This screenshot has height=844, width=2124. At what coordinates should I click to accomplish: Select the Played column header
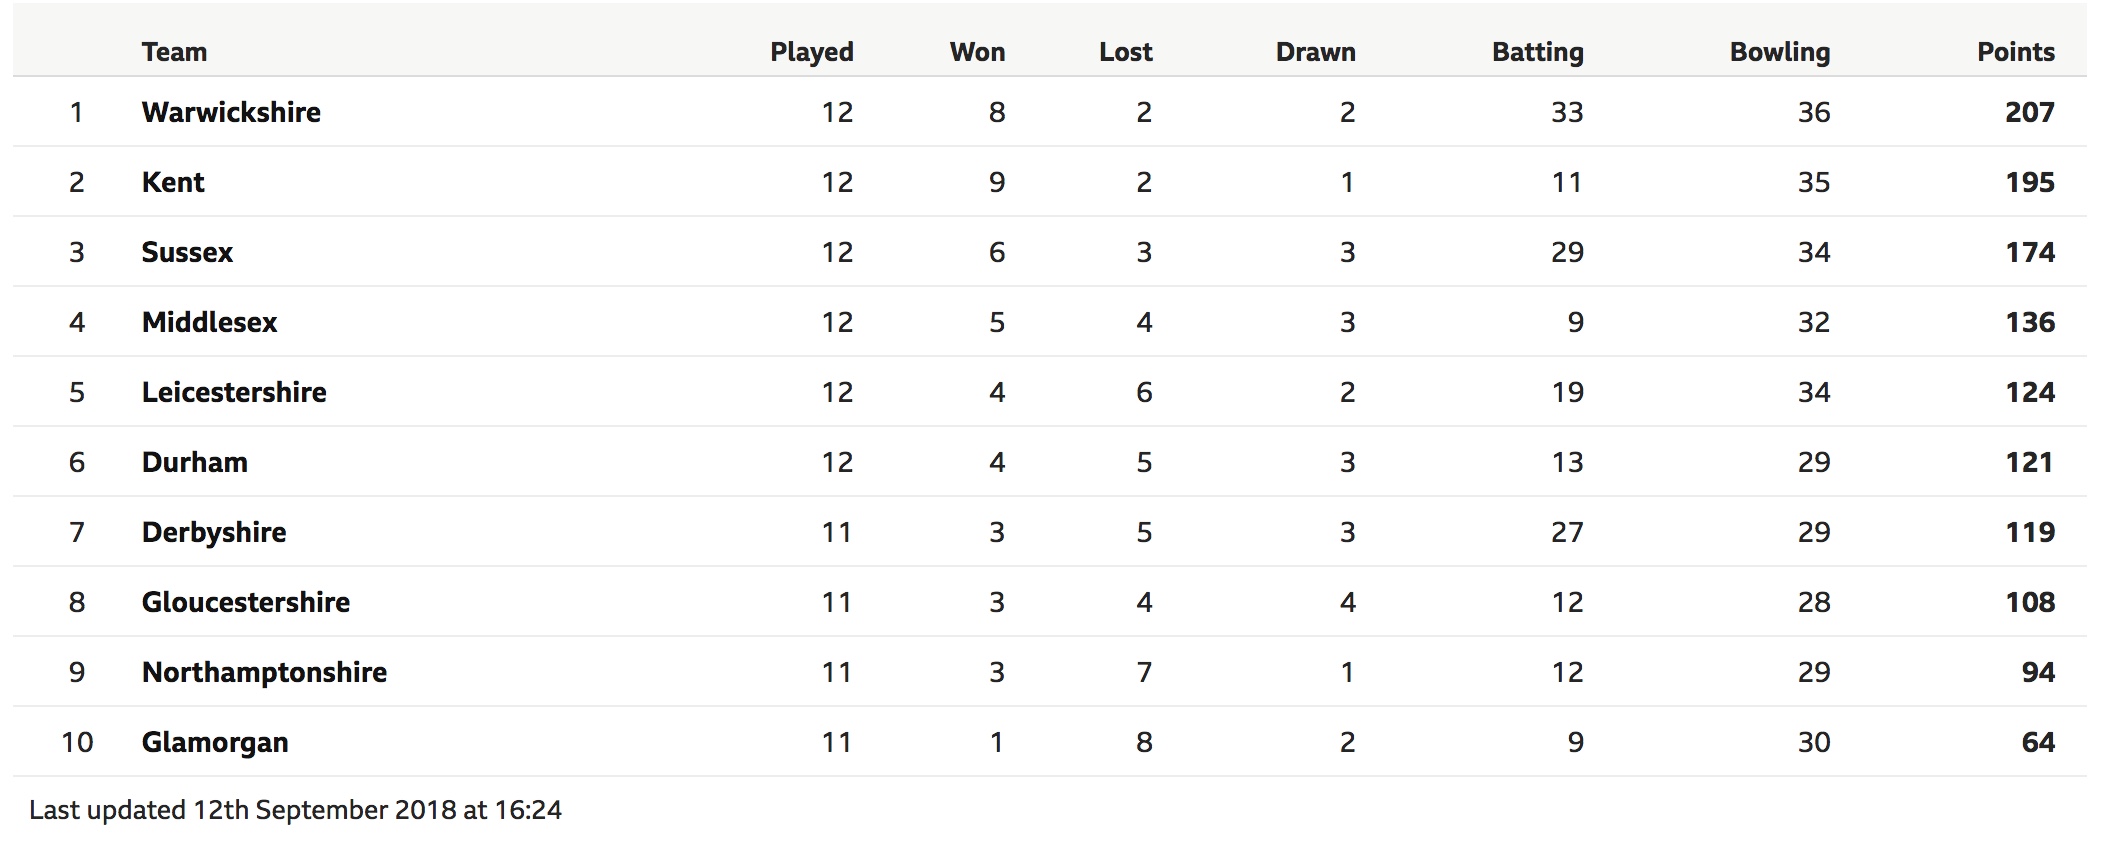click(811, 52)
